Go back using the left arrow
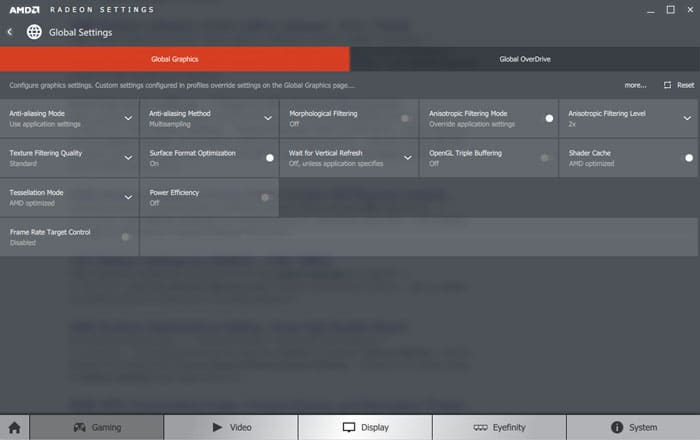Screen dimensions: 700x440 [10, 32]
